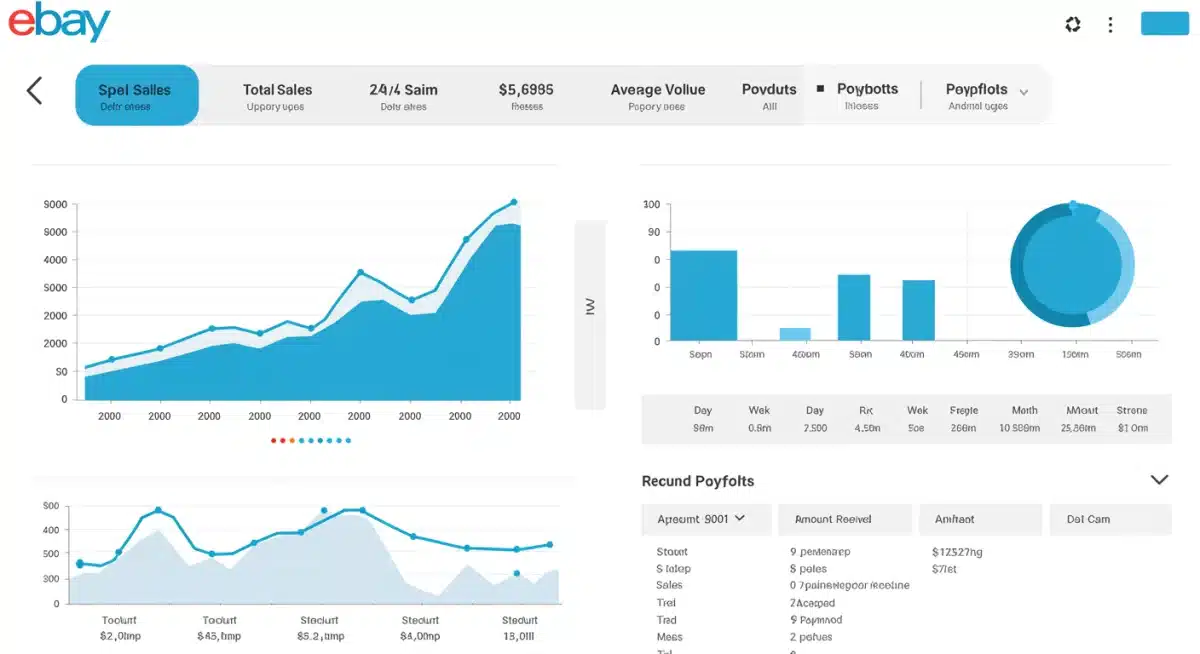This screenshot has width=1200, height=654.
Task: Select the Average Vollue tab
Action: (x=657, y=95)
